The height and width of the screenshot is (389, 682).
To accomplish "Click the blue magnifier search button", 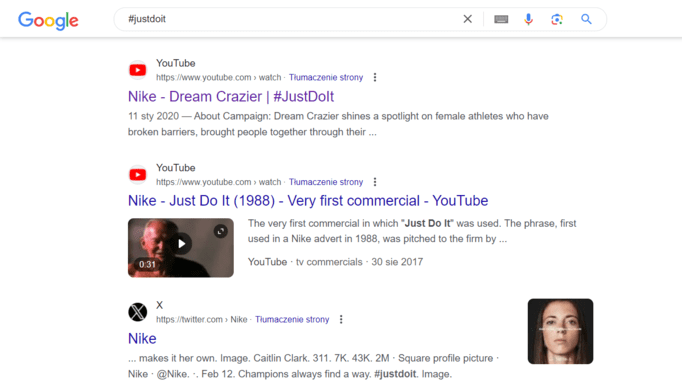I will [586, 19].
